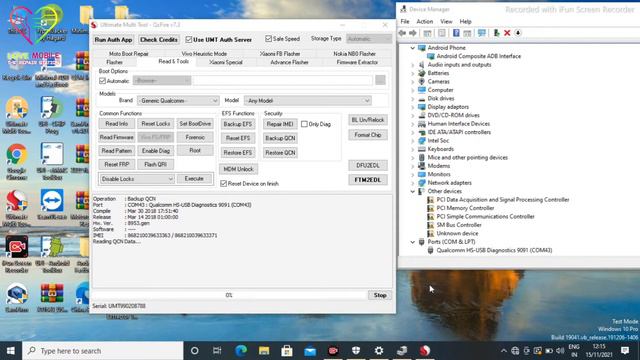This screenshot has width=640, height=360.
Task: Toggle Automatic boot option checkbox
Action: pyautogui.click(x=102, y=81)
